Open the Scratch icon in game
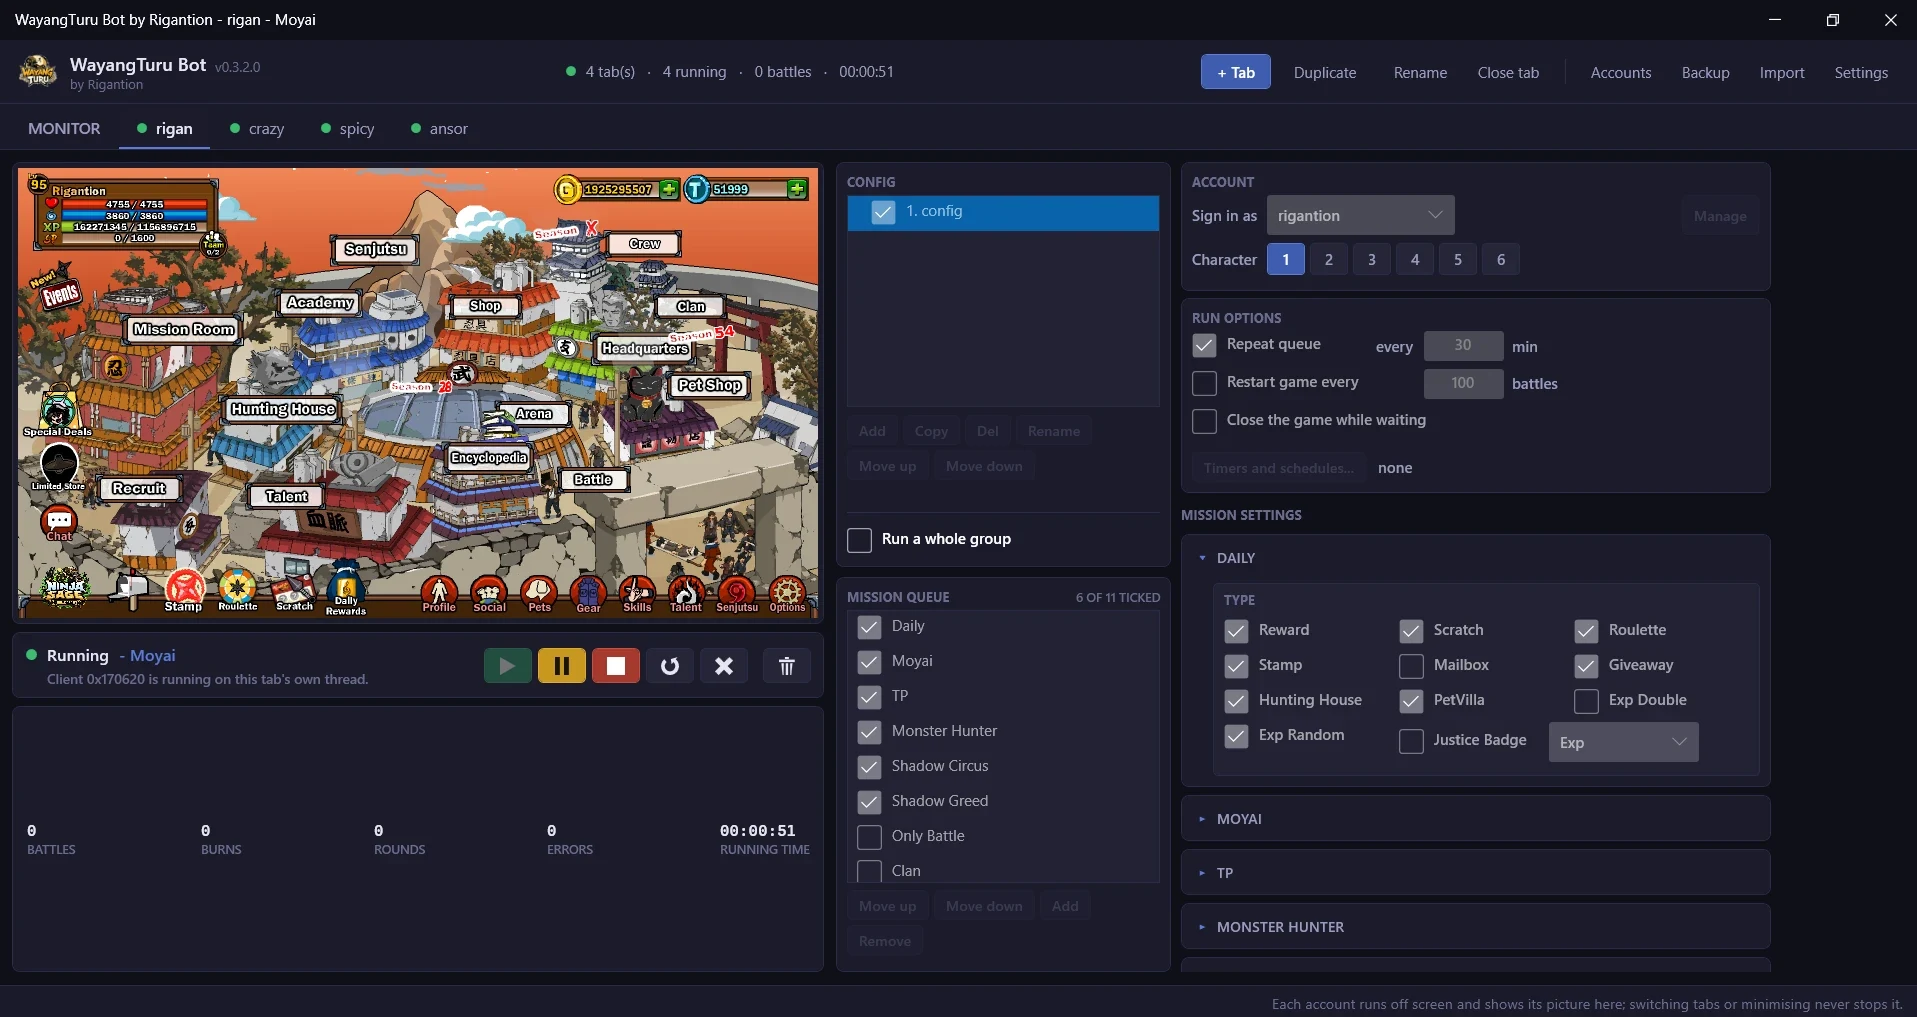 pyautogui.click(x=294, y=593)
